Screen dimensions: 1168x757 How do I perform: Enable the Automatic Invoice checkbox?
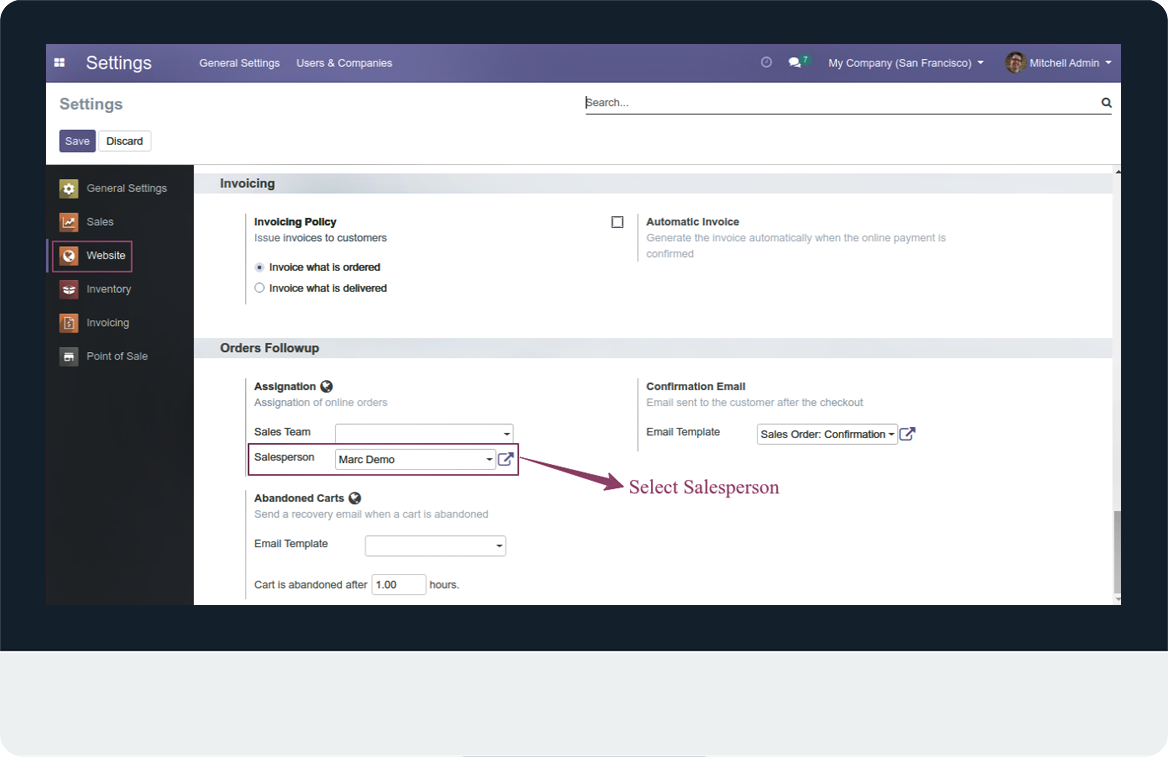point(617,222)
